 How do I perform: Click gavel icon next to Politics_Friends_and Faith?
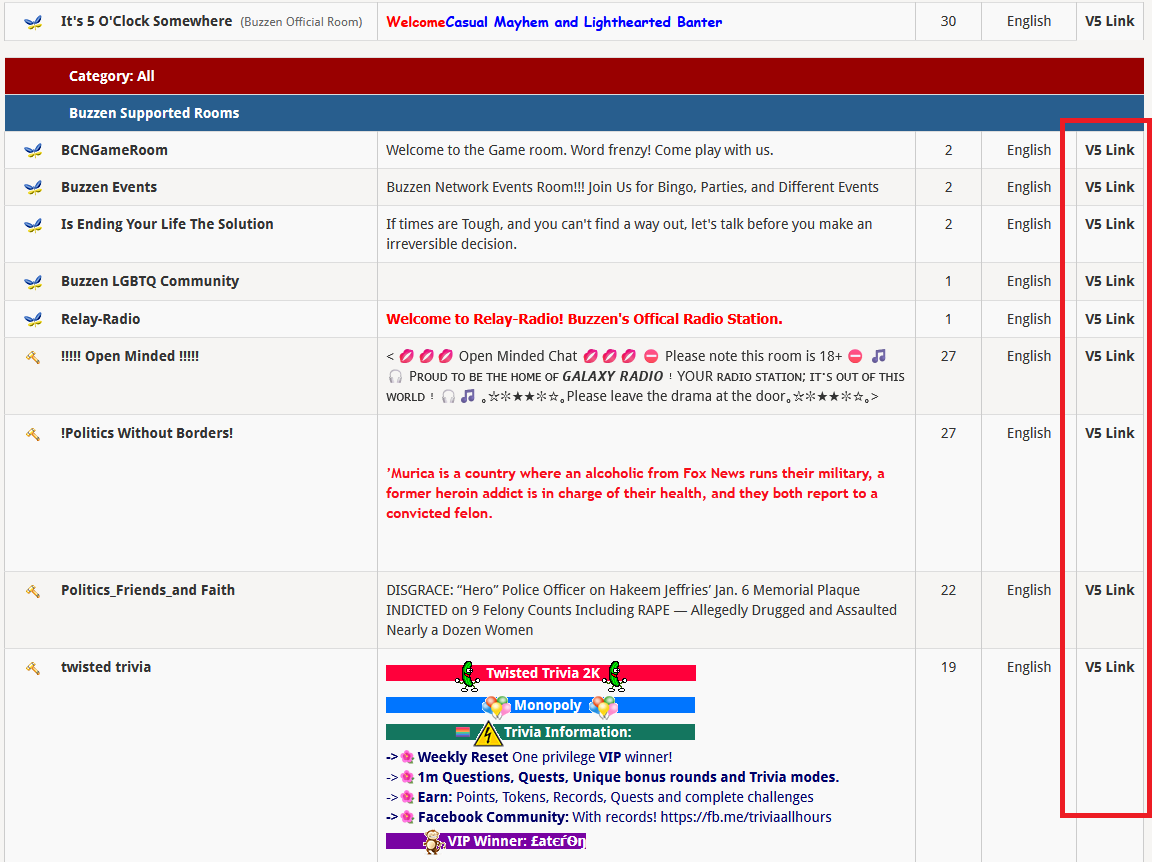tap(33, 590)
